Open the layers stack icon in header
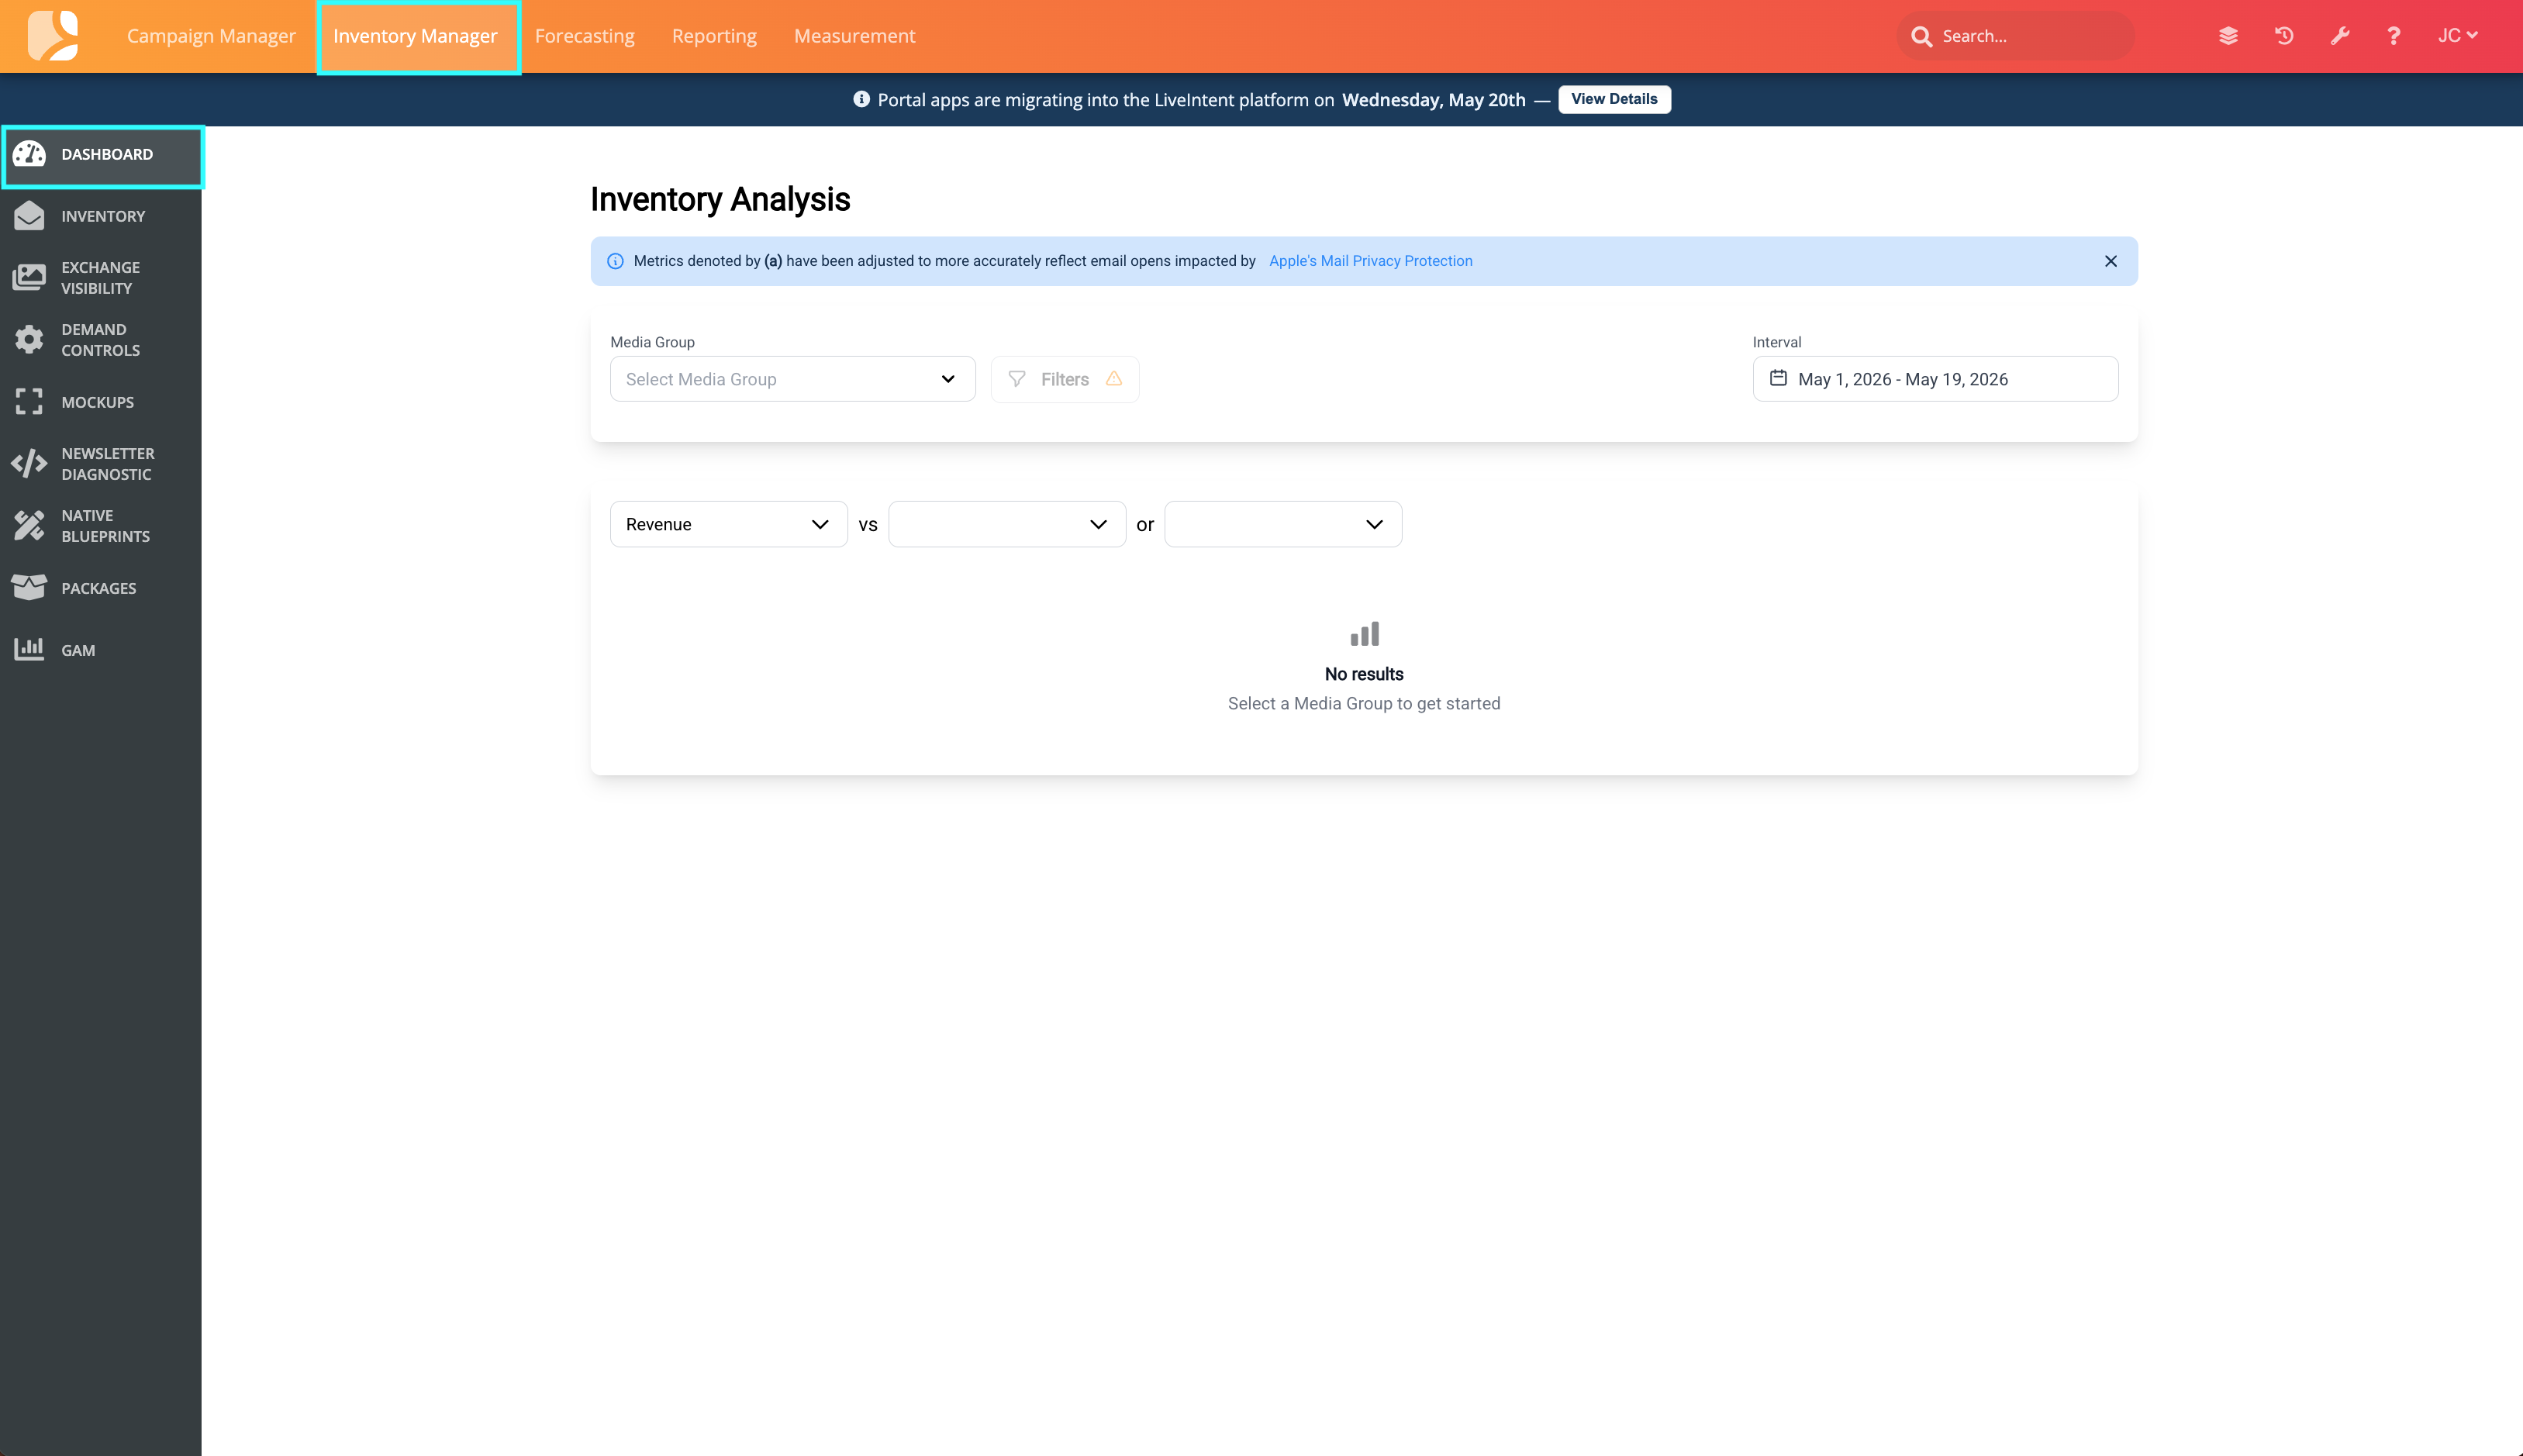Image resolution: width=2523 pixels, height=1456 pixels. point(2228,36)
